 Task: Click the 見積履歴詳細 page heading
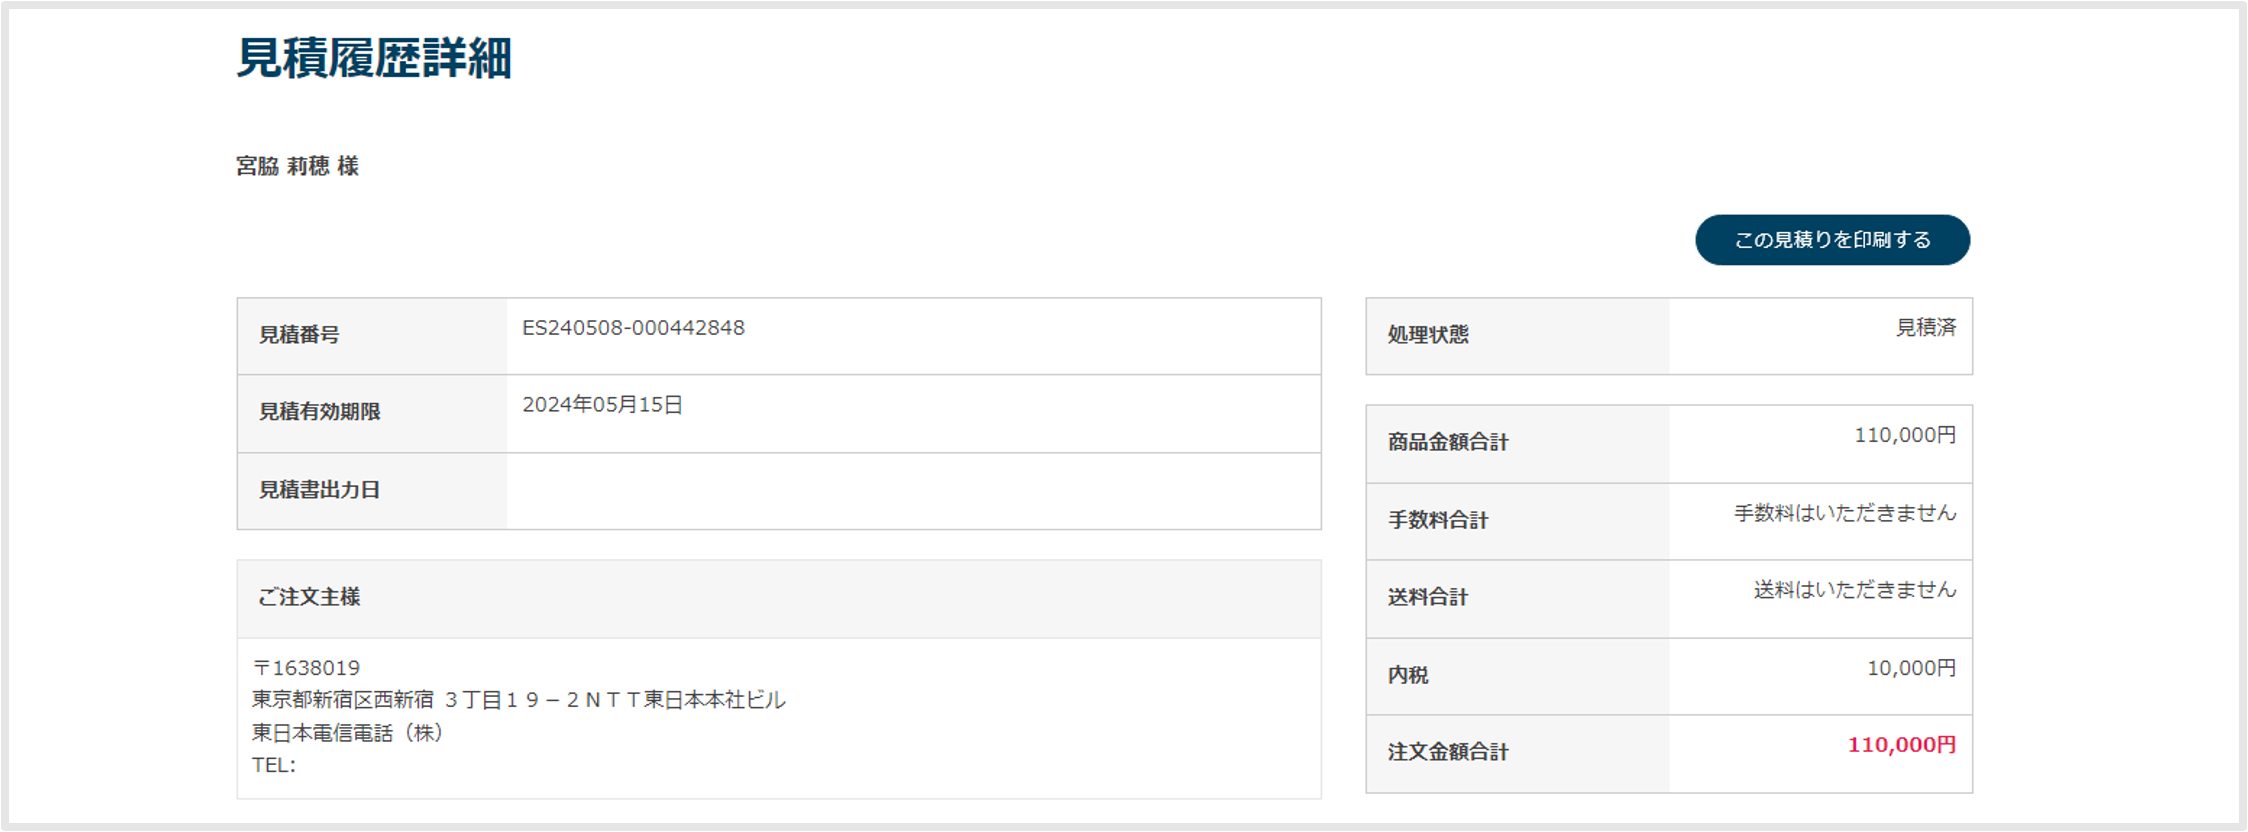point(374,58)
